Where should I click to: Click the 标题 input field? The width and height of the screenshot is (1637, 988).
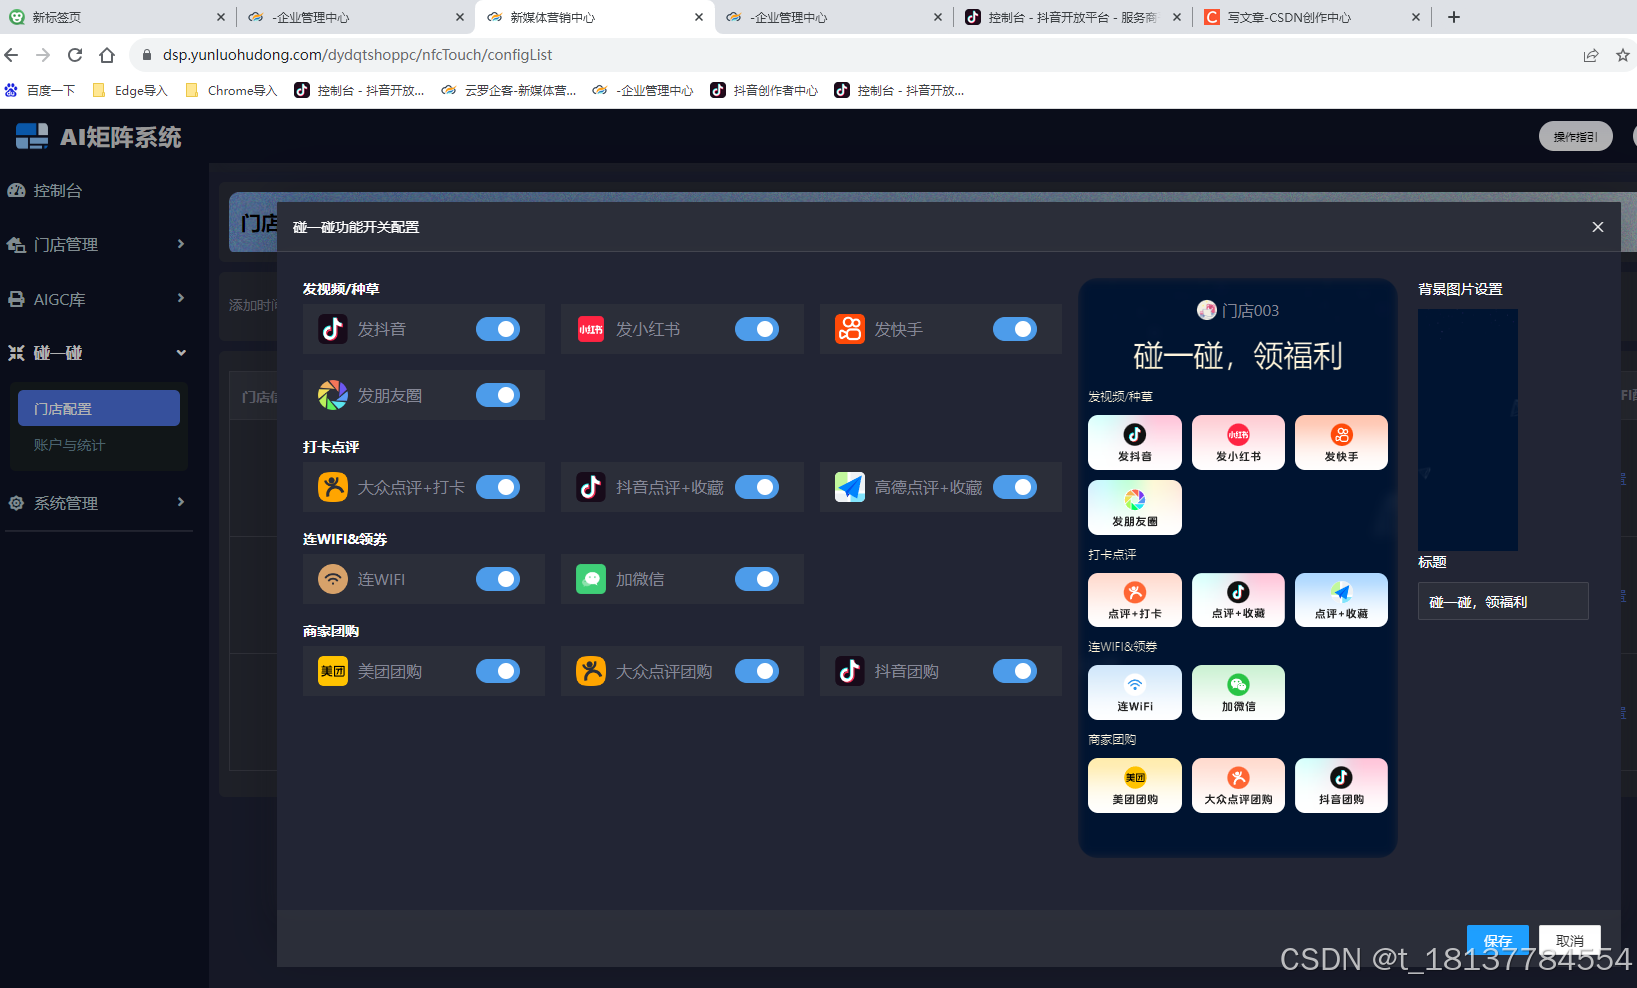coord(1503,601)
